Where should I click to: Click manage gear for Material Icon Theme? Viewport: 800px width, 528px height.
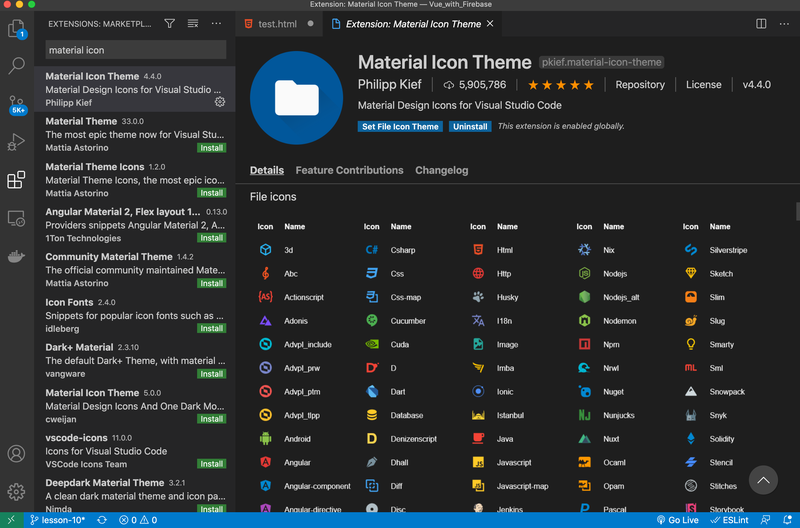(220, 102)
